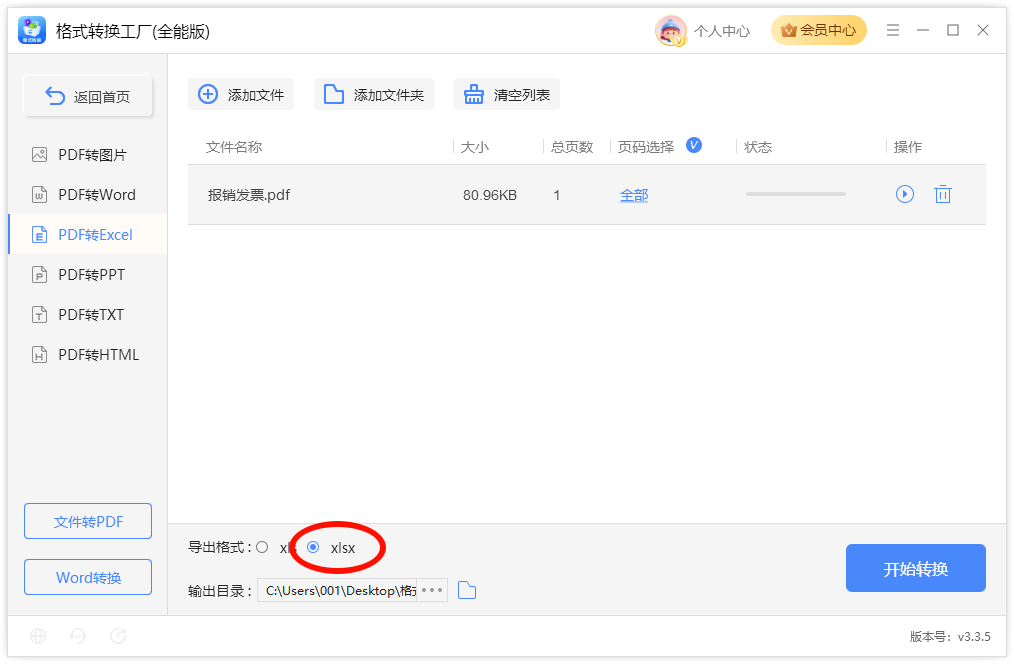Maximize the application window
This screenshot has height=664, width=1014.
[953, 30]
